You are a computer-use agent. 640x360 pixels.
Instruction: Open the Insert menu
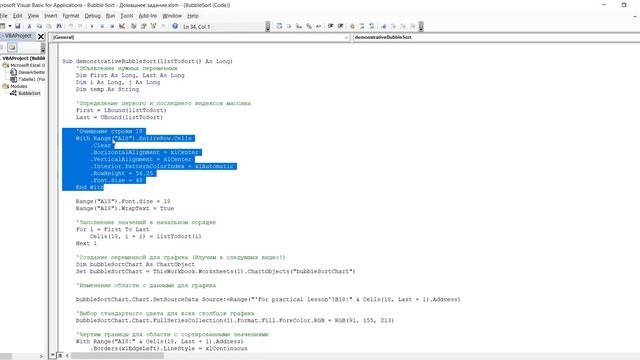tap(51, 16)
